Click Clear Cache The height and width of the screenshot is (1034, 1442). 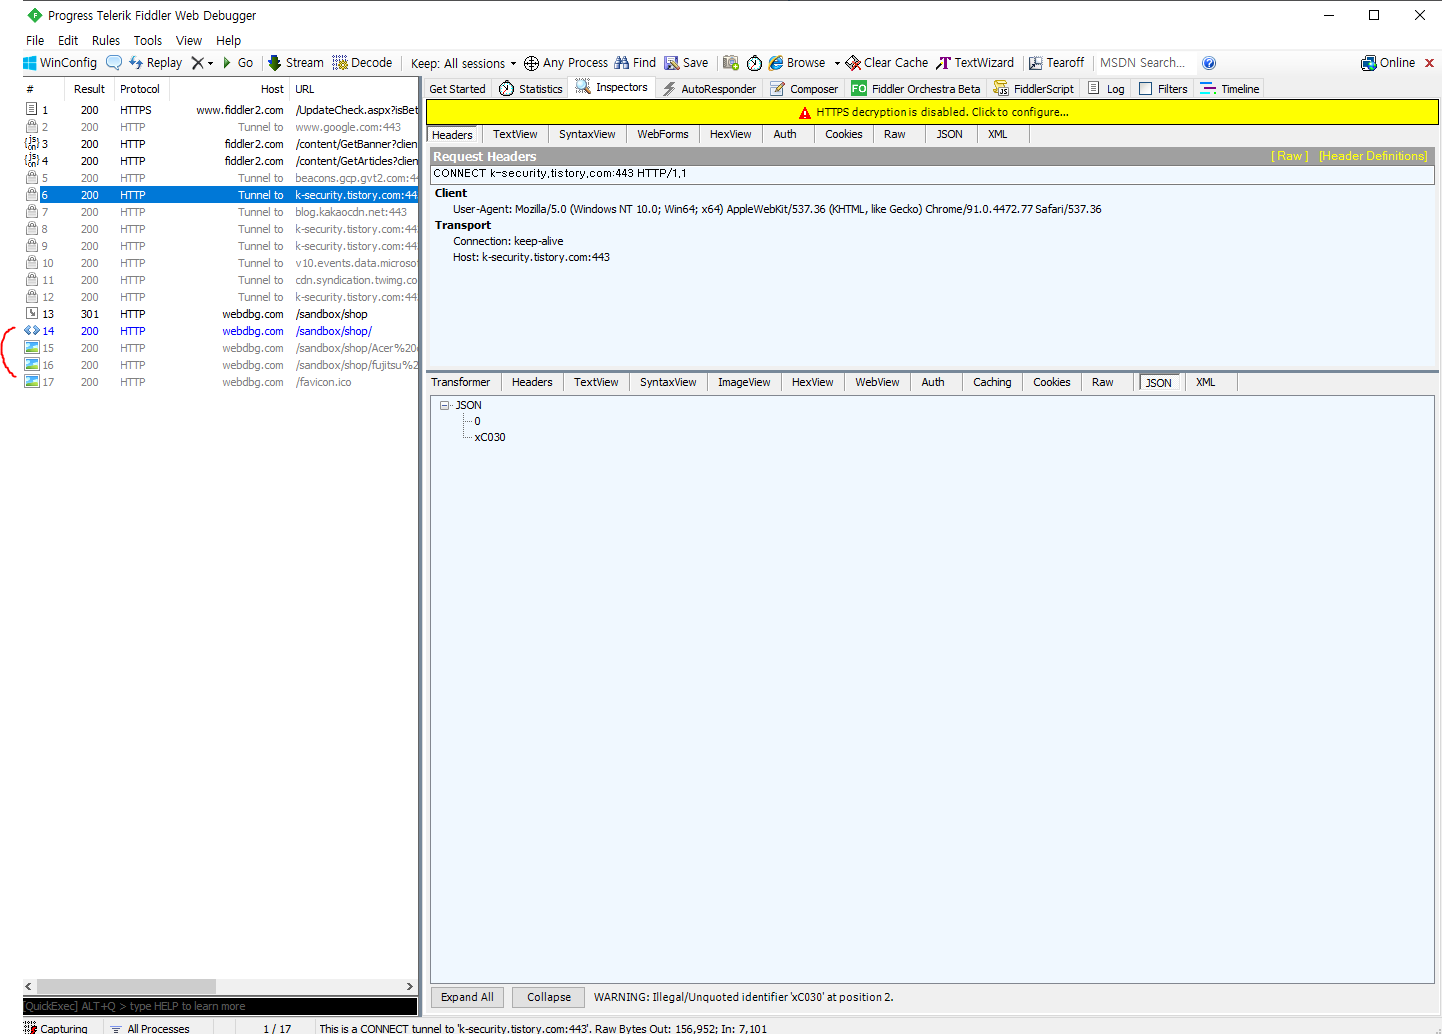coord(887,63)
